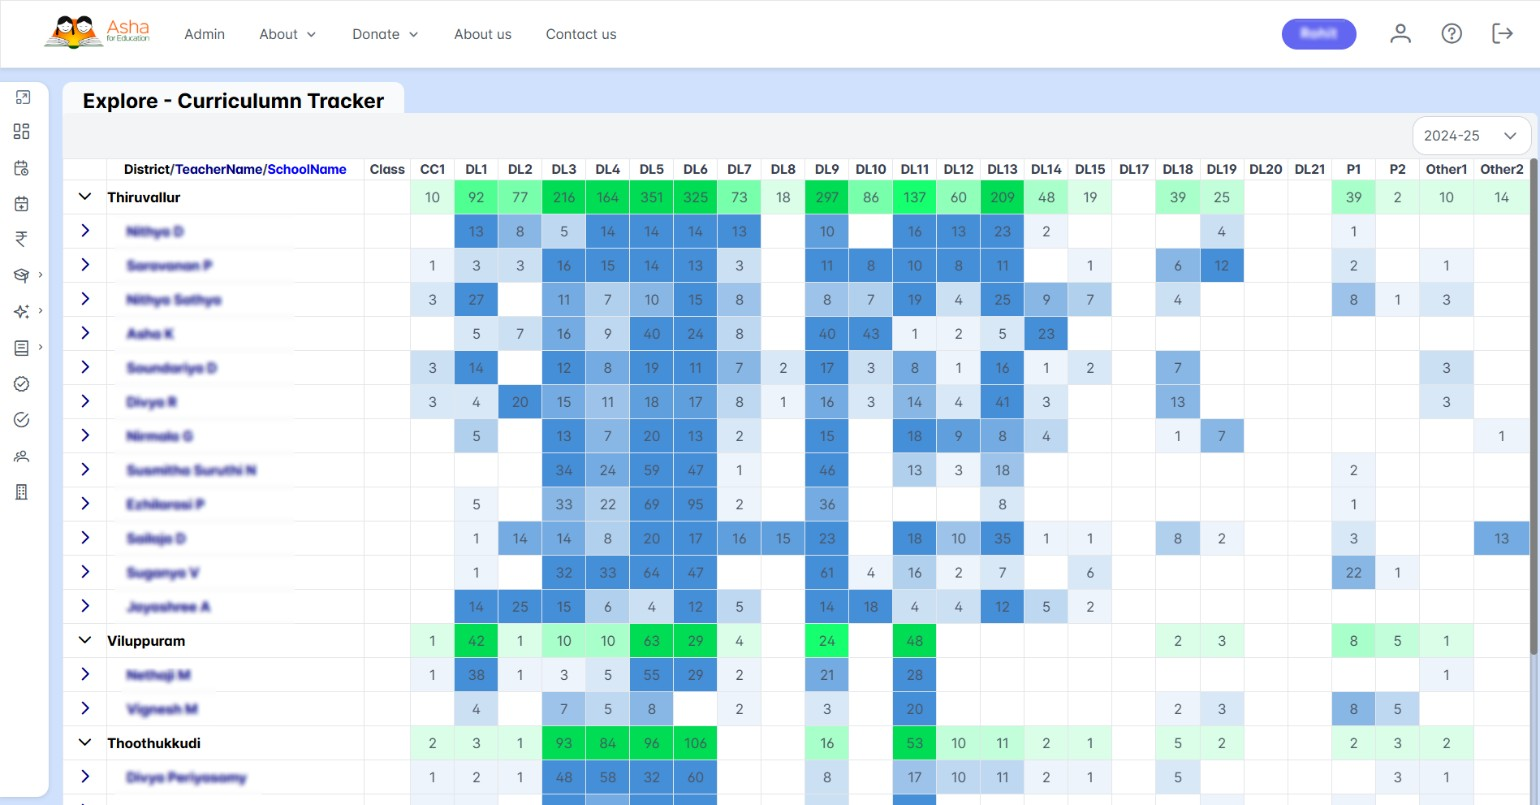
Task: Click the graduation cap icon in sidebar
Action: point(22,275)
